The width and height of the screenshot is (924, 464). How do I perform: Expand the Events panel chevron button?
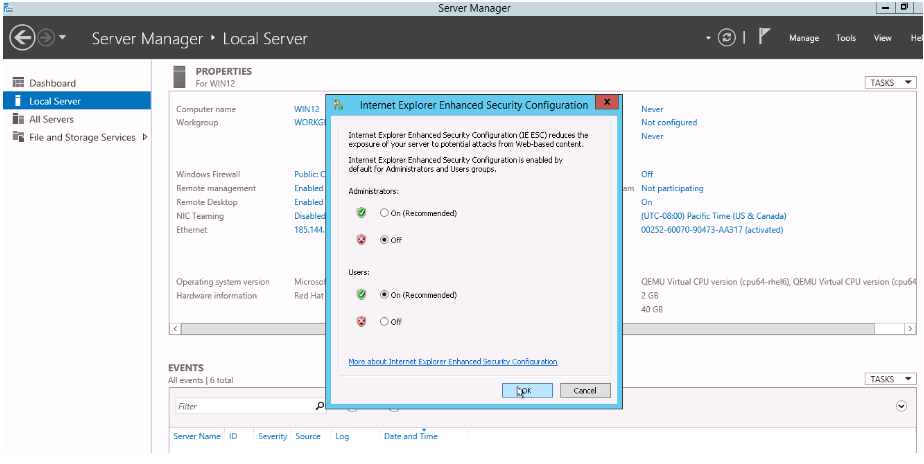click(901, 406)
